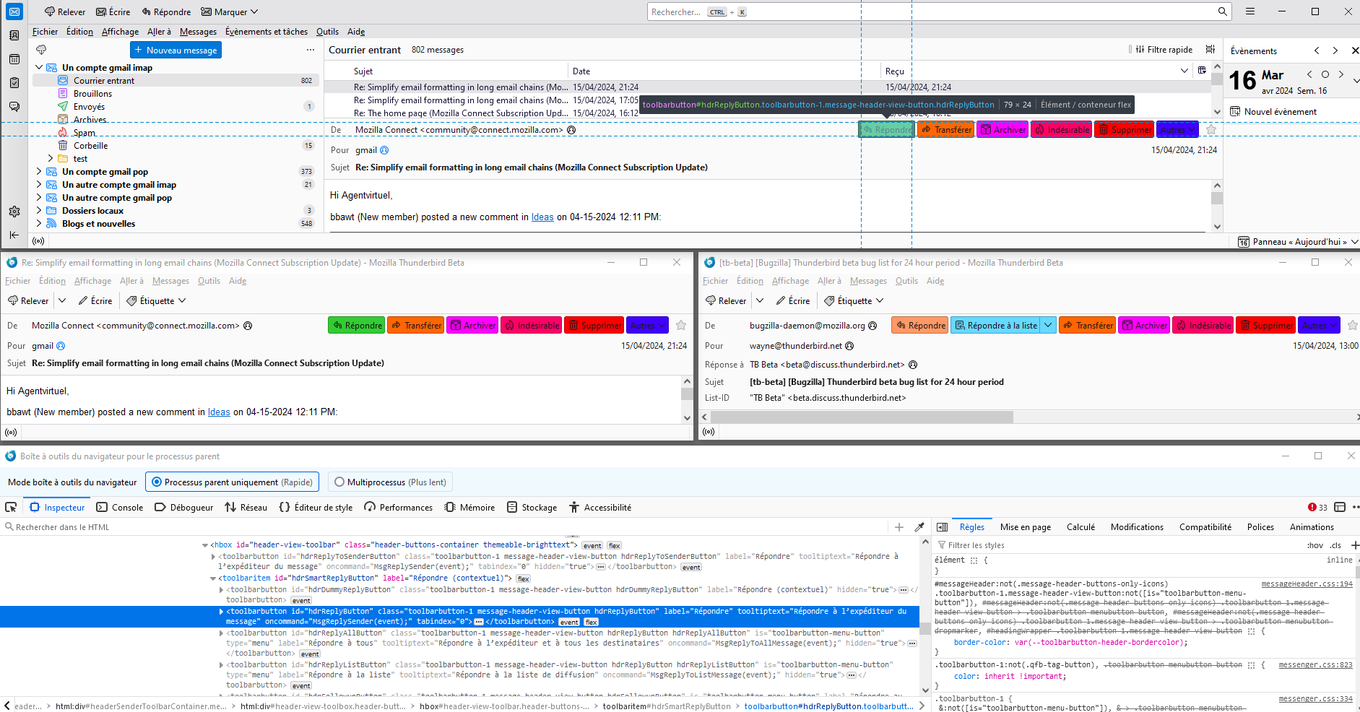Open the Outils menu in main menubar
Screen dimensions: 1360x712
click(x=327, y=32)
